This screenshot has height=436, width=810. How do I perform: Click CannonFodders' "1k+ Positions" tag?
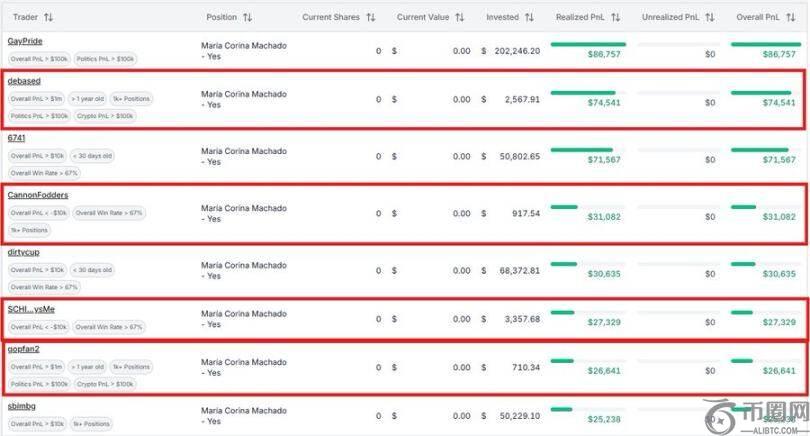point(30,230)
